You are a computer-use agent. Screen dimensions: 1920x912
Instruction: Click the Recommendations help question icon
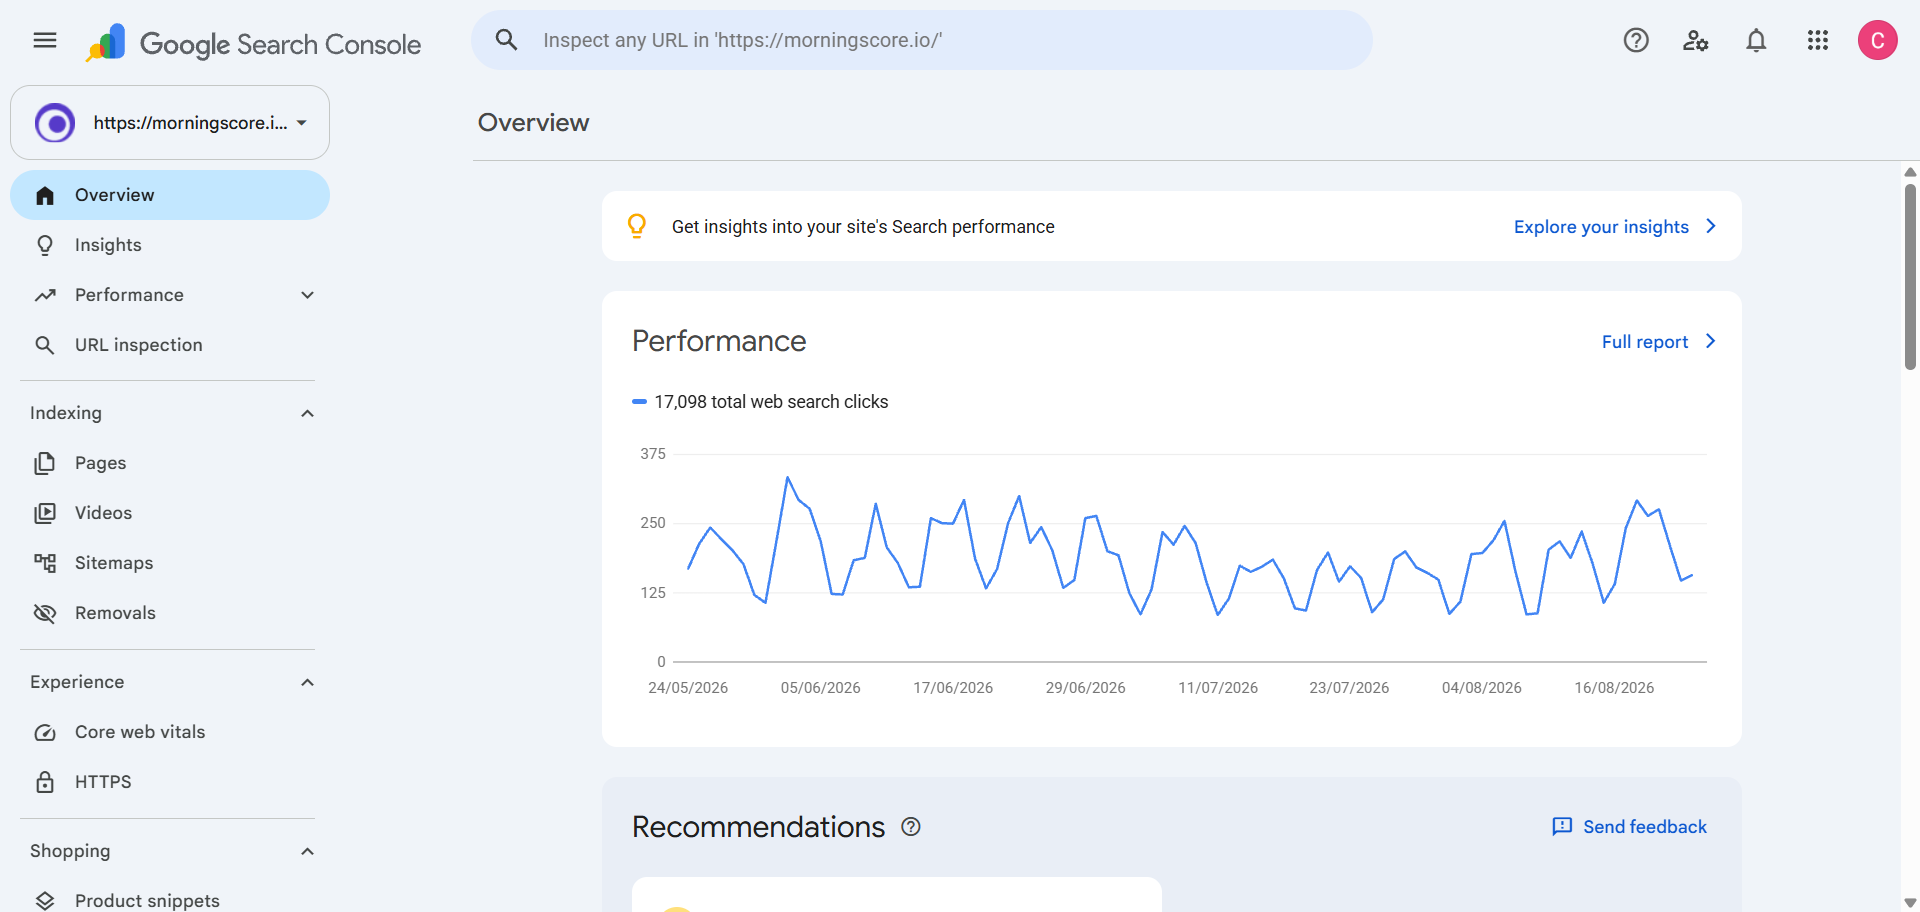coord(911,827)
